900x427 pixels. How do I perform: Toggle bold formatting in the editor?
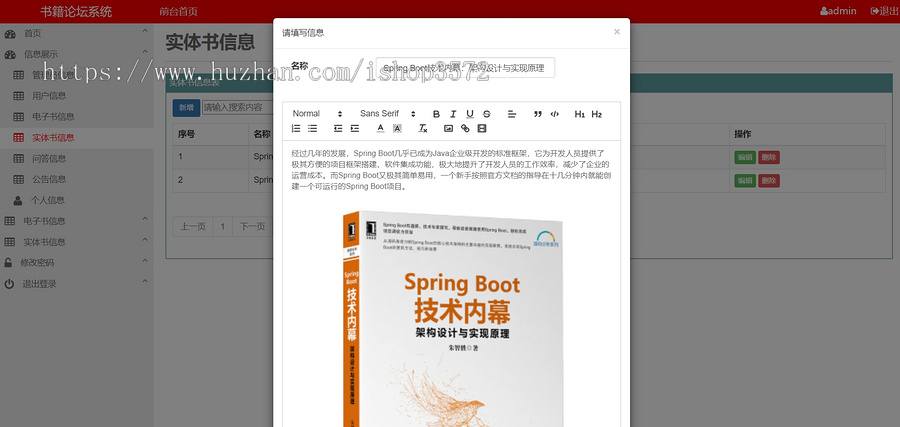[x=436, y=114]
